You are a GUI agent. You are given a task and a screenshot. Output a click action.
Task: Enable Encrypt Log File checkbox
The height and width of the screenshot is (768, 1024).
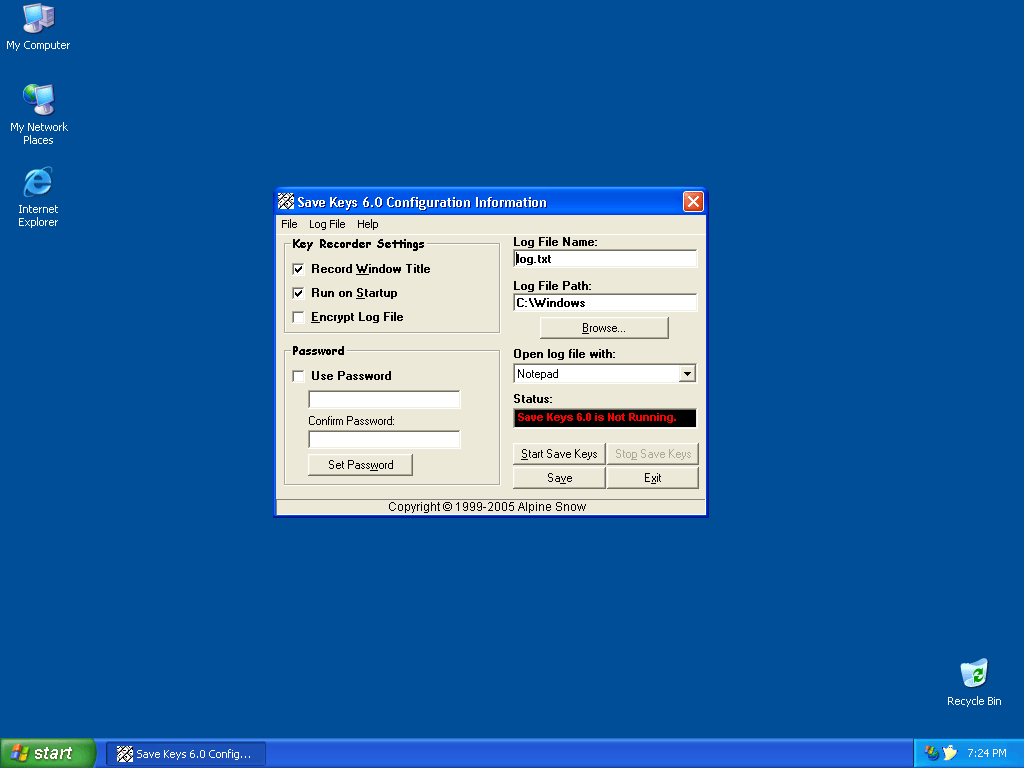(x=298, y=317)
